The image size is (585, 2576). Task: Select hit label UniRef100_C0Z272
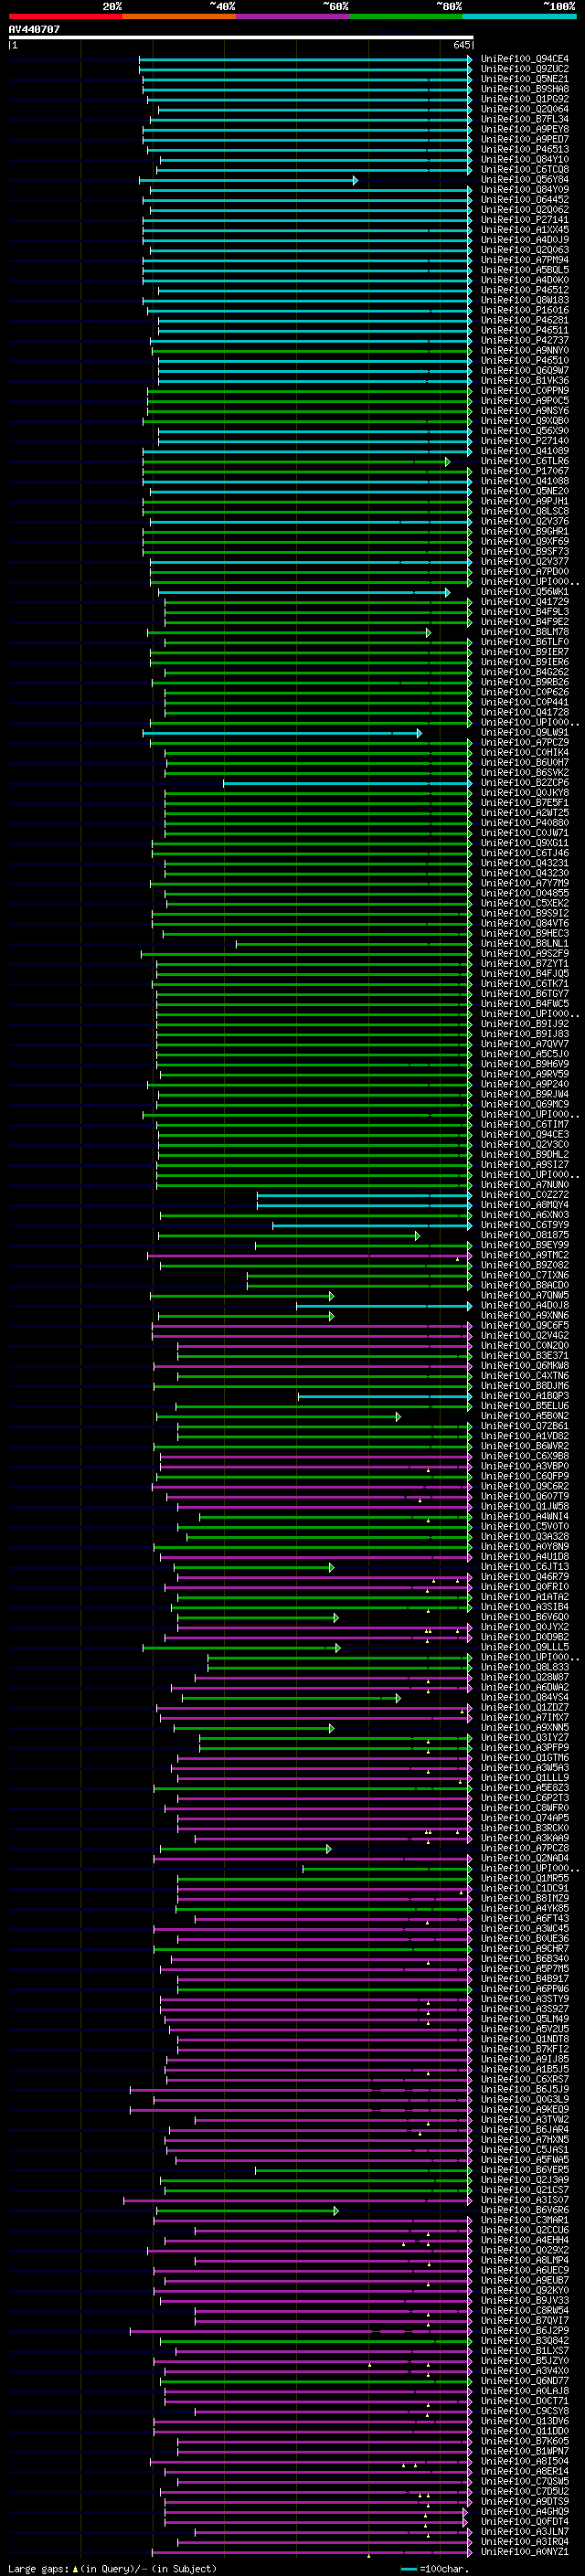(525, 1195)
